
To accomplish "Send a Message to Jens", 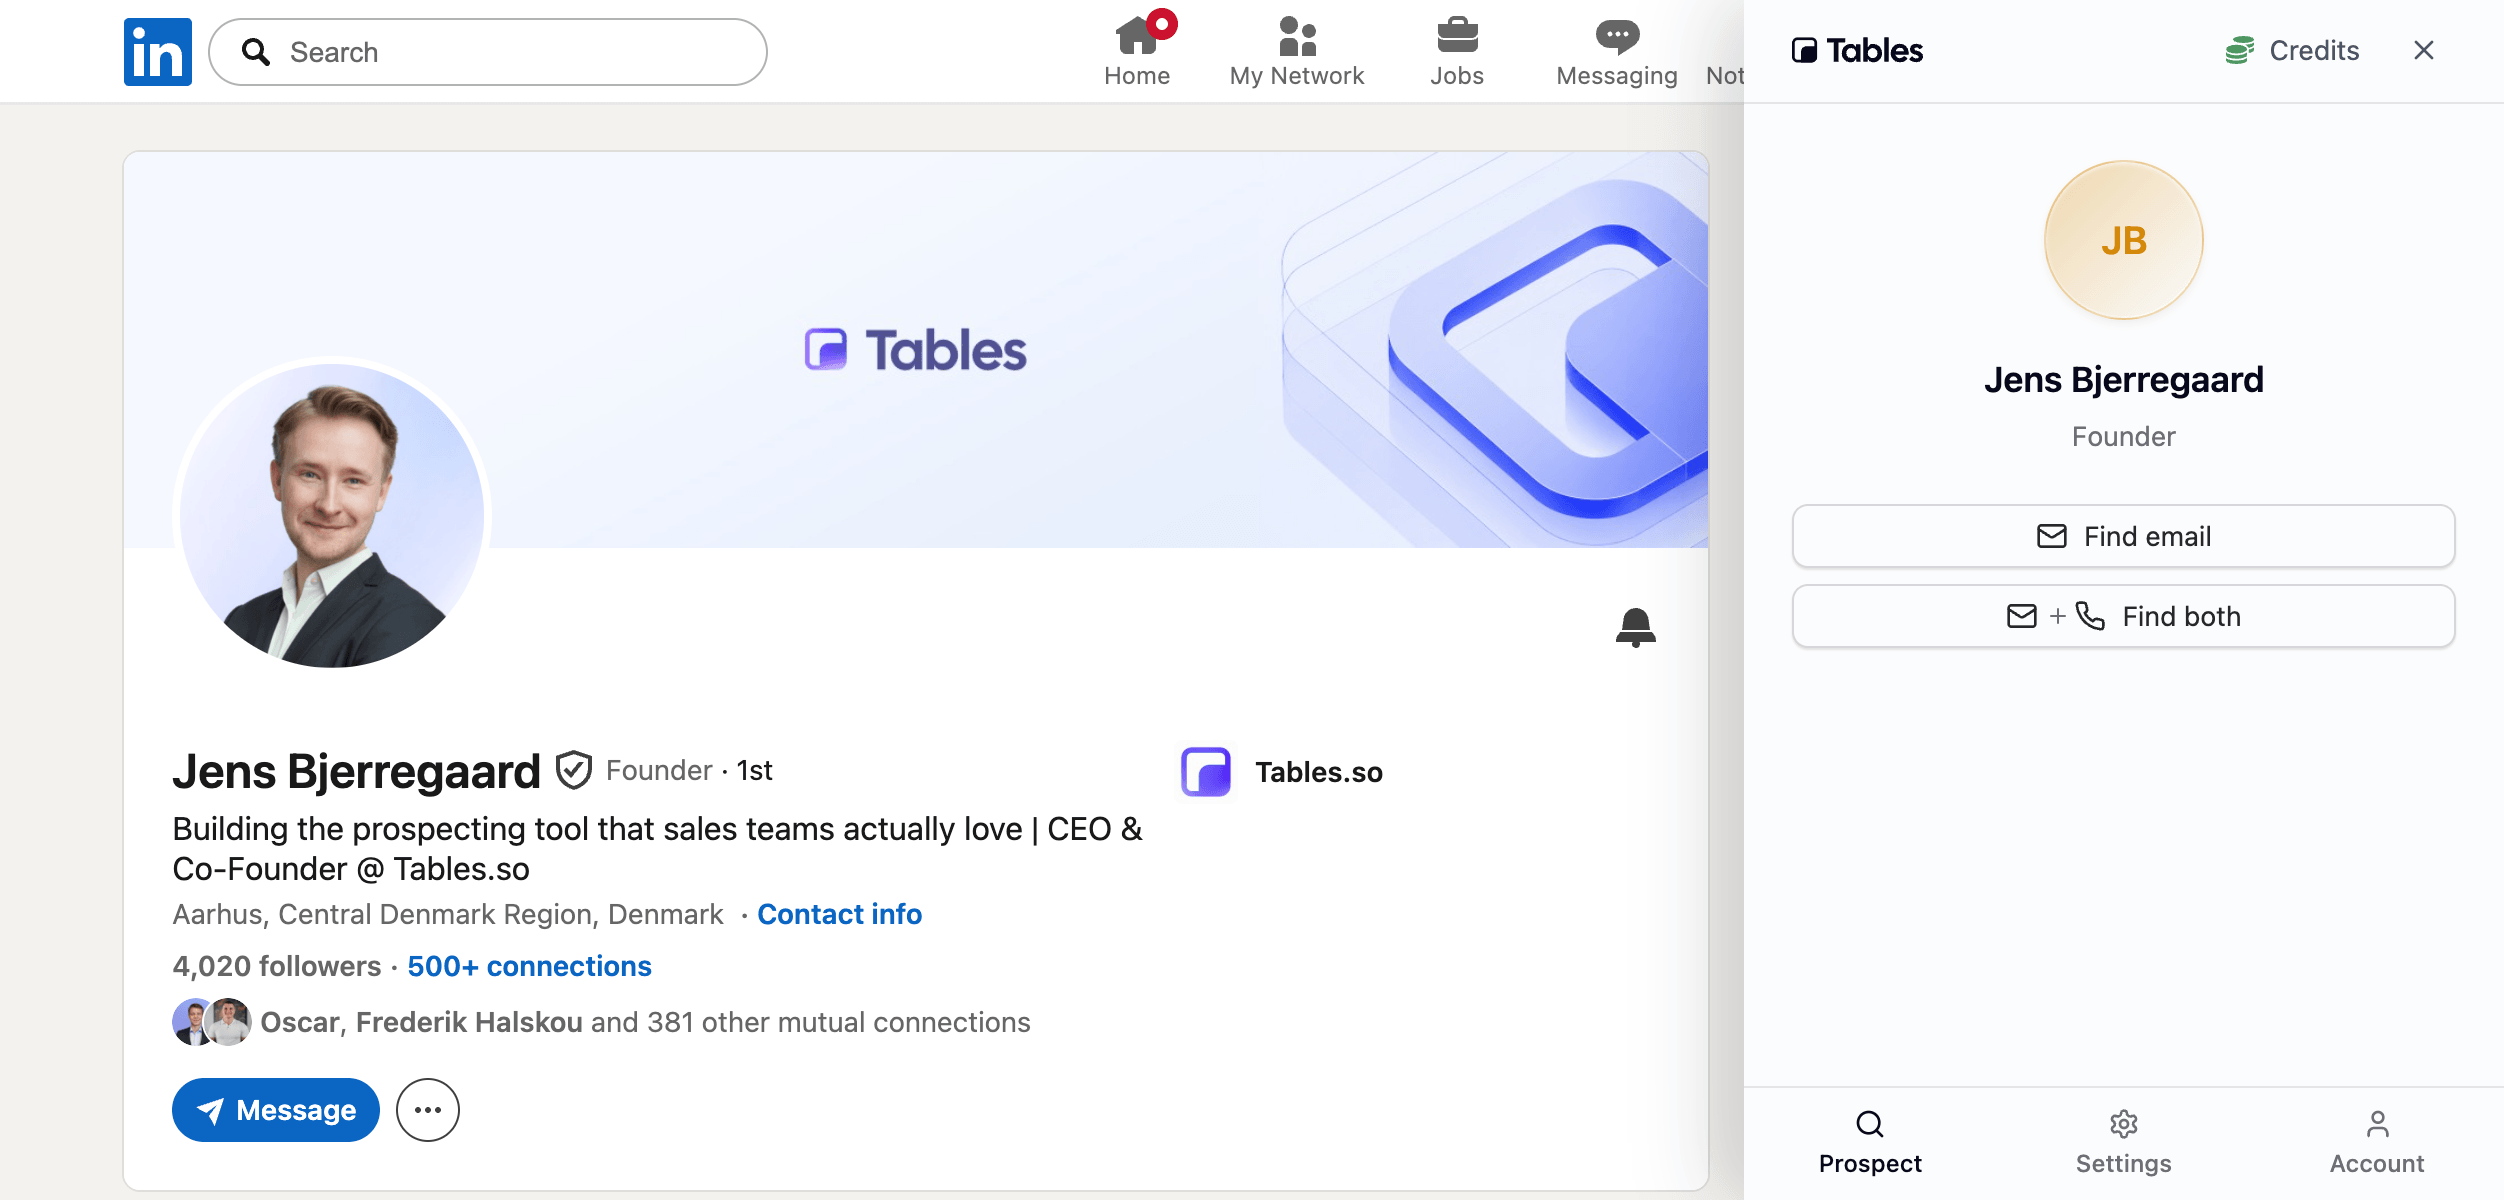I will pos(276,1110).
